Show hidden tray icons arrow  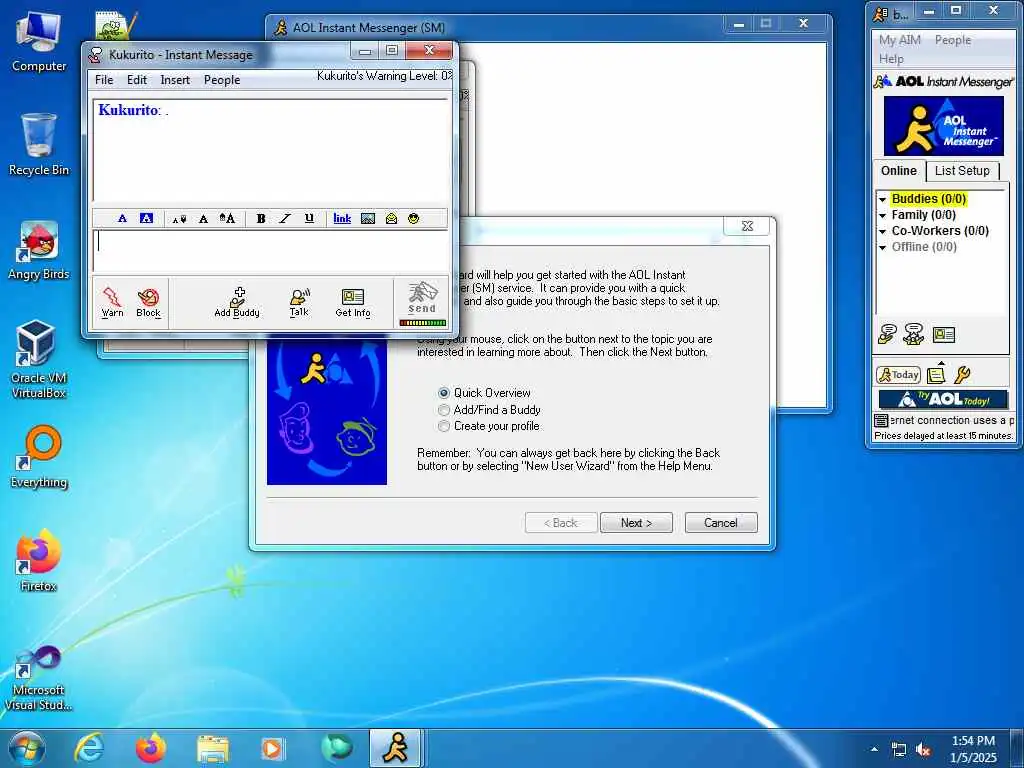(x=874, y=749)
